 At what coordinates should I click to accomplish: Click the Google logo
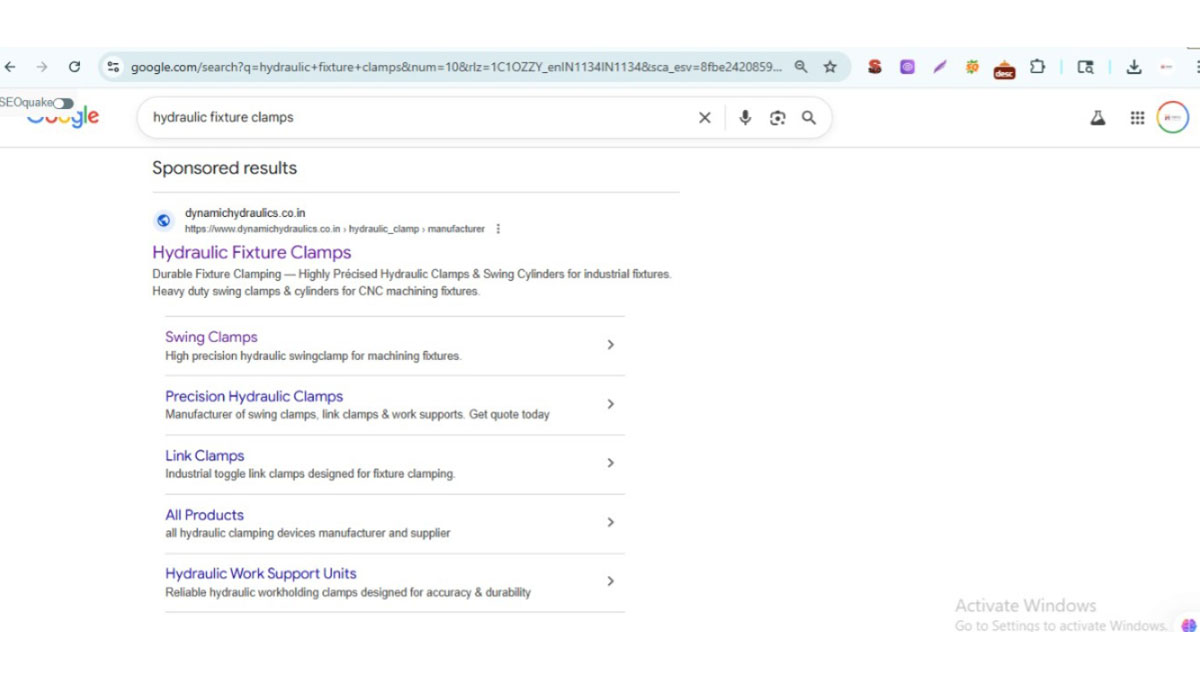pos(62,117)
